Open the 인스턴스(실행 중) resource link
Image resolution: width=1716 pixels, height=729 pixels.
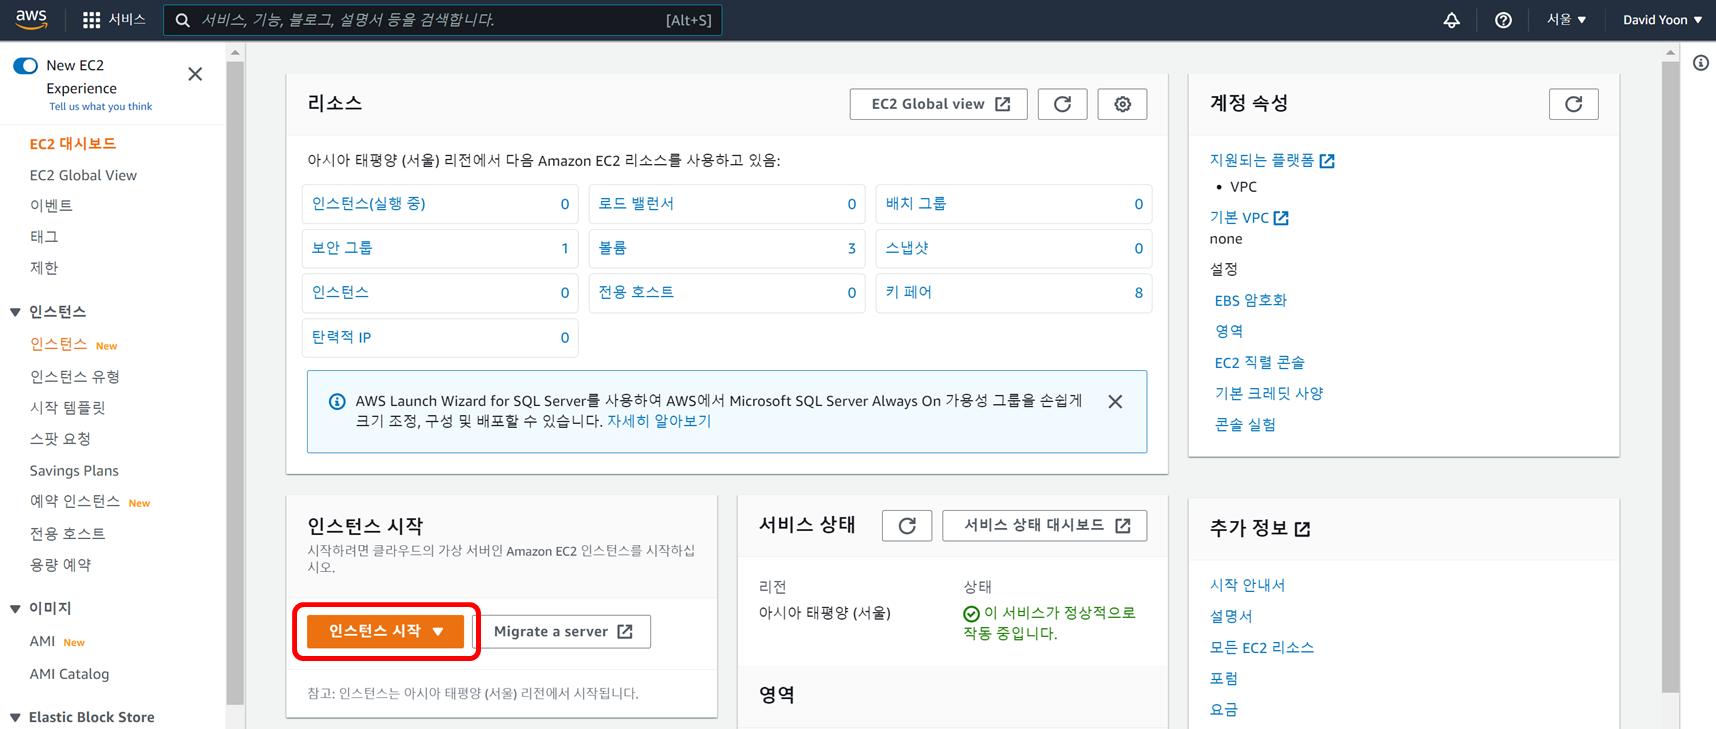[x=369, y=204]
